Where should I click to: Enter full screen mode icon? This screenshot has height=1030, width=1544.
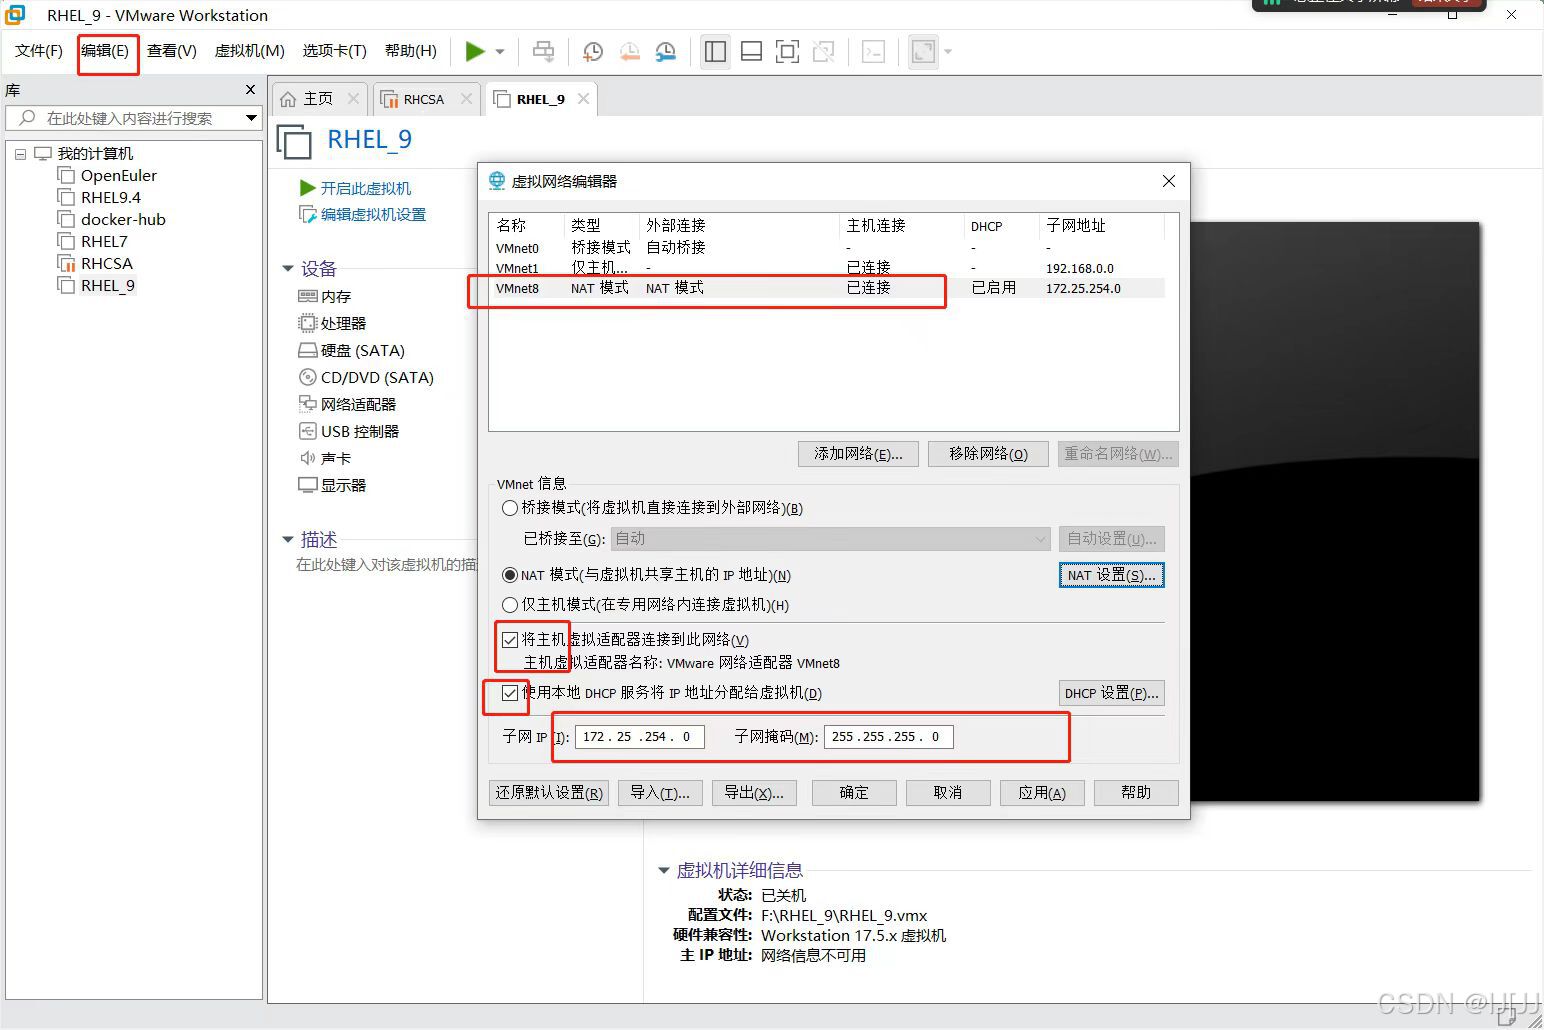point(788,51)
